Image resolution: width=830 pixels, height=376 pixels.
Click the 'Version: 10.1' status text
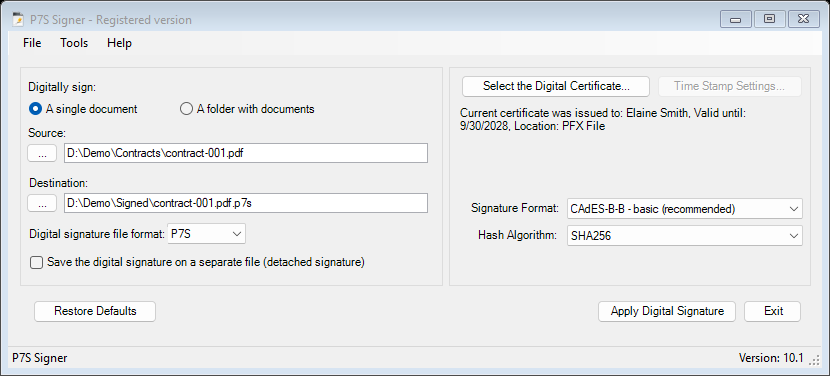pyautogui.click(x=771, y=358)
